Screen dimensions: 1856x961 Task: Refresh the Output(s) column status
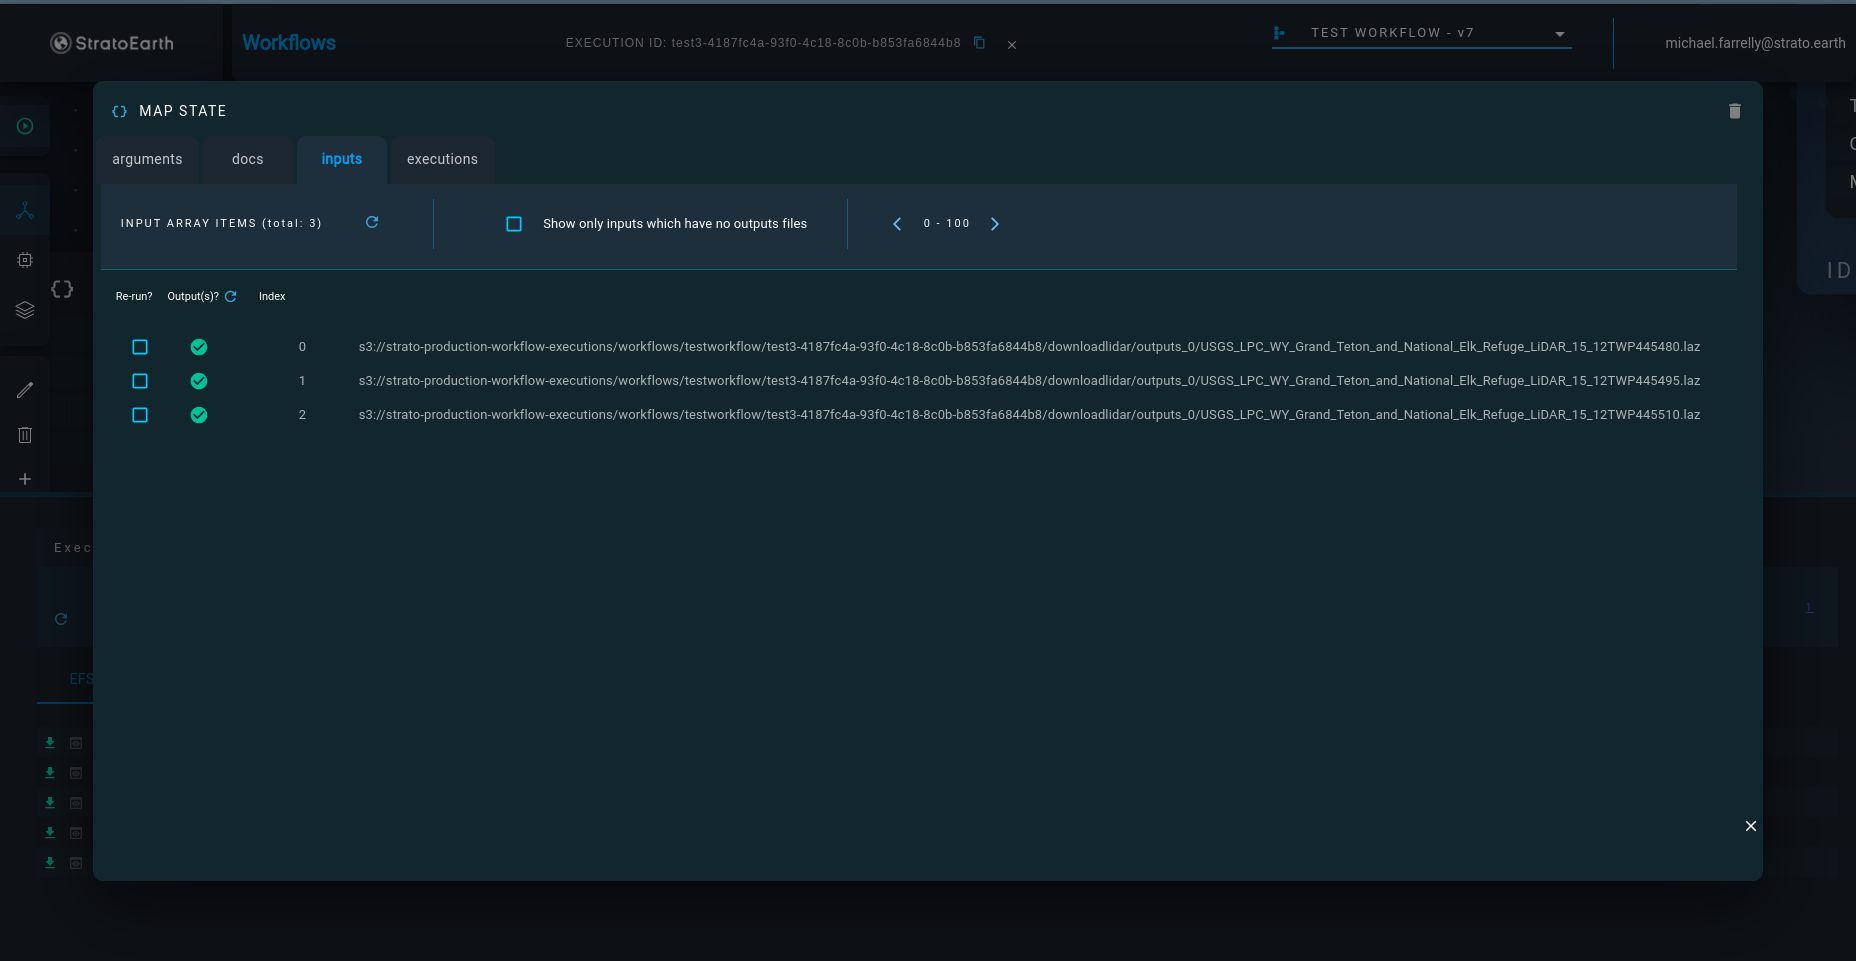231,296
